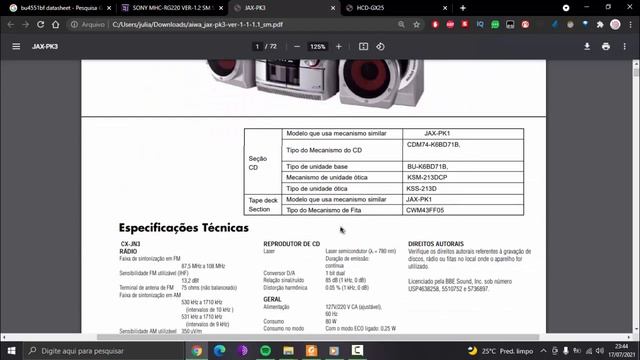The width and height of the screenshot is (640, 360).
Task: Click the table cell KSS-213D
Action: tap(463, 189)
